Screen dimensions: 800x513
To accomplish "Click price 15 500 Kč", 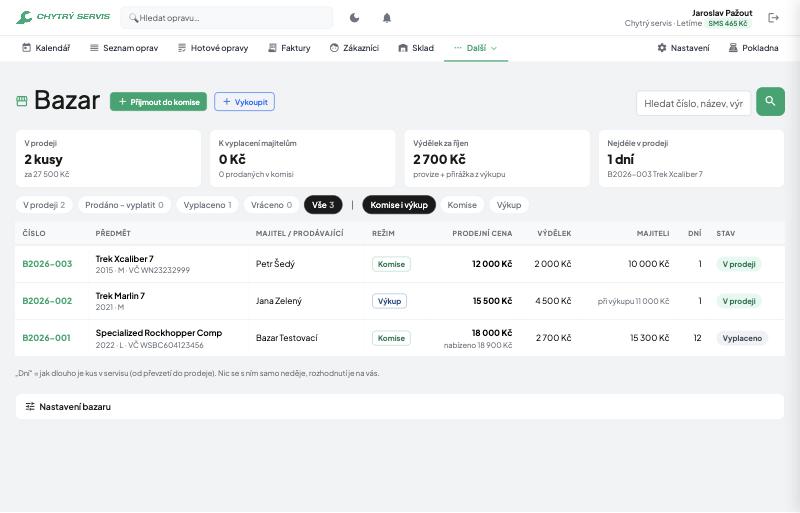I will (492, 301).
